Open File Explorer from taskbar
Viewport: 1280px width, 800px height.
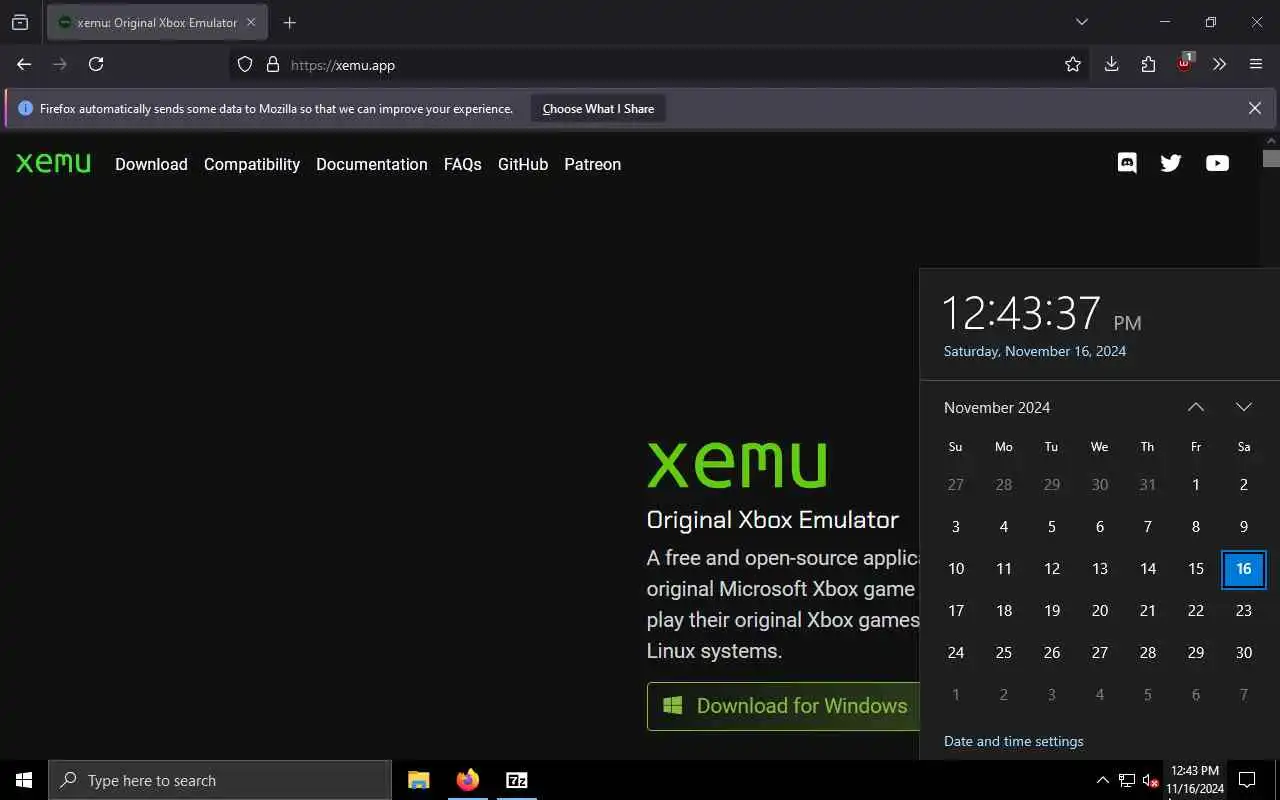(419, 780)
